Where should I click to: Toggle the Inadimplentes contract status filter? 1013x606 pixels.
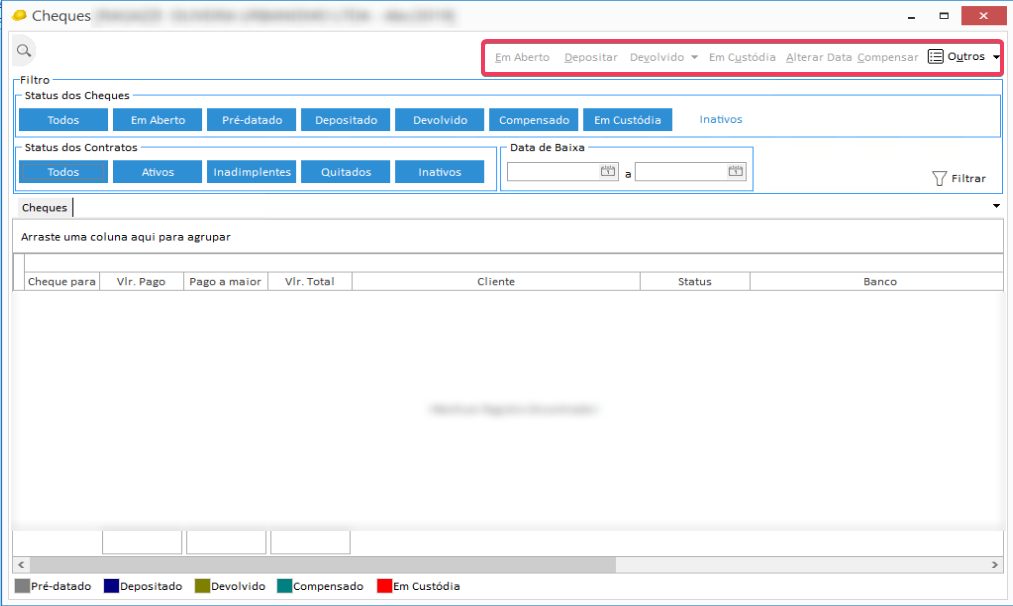pos(251,172)
